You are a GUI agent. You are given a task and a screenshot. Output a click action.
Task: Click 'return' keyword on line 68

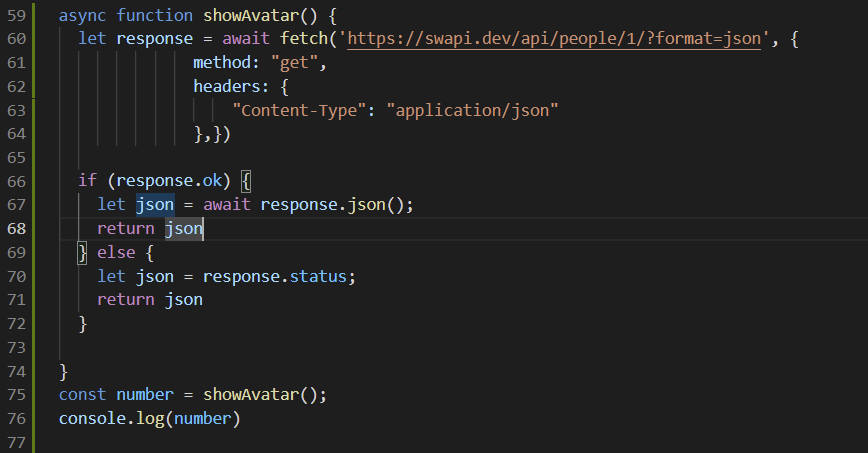coord(126,228)
